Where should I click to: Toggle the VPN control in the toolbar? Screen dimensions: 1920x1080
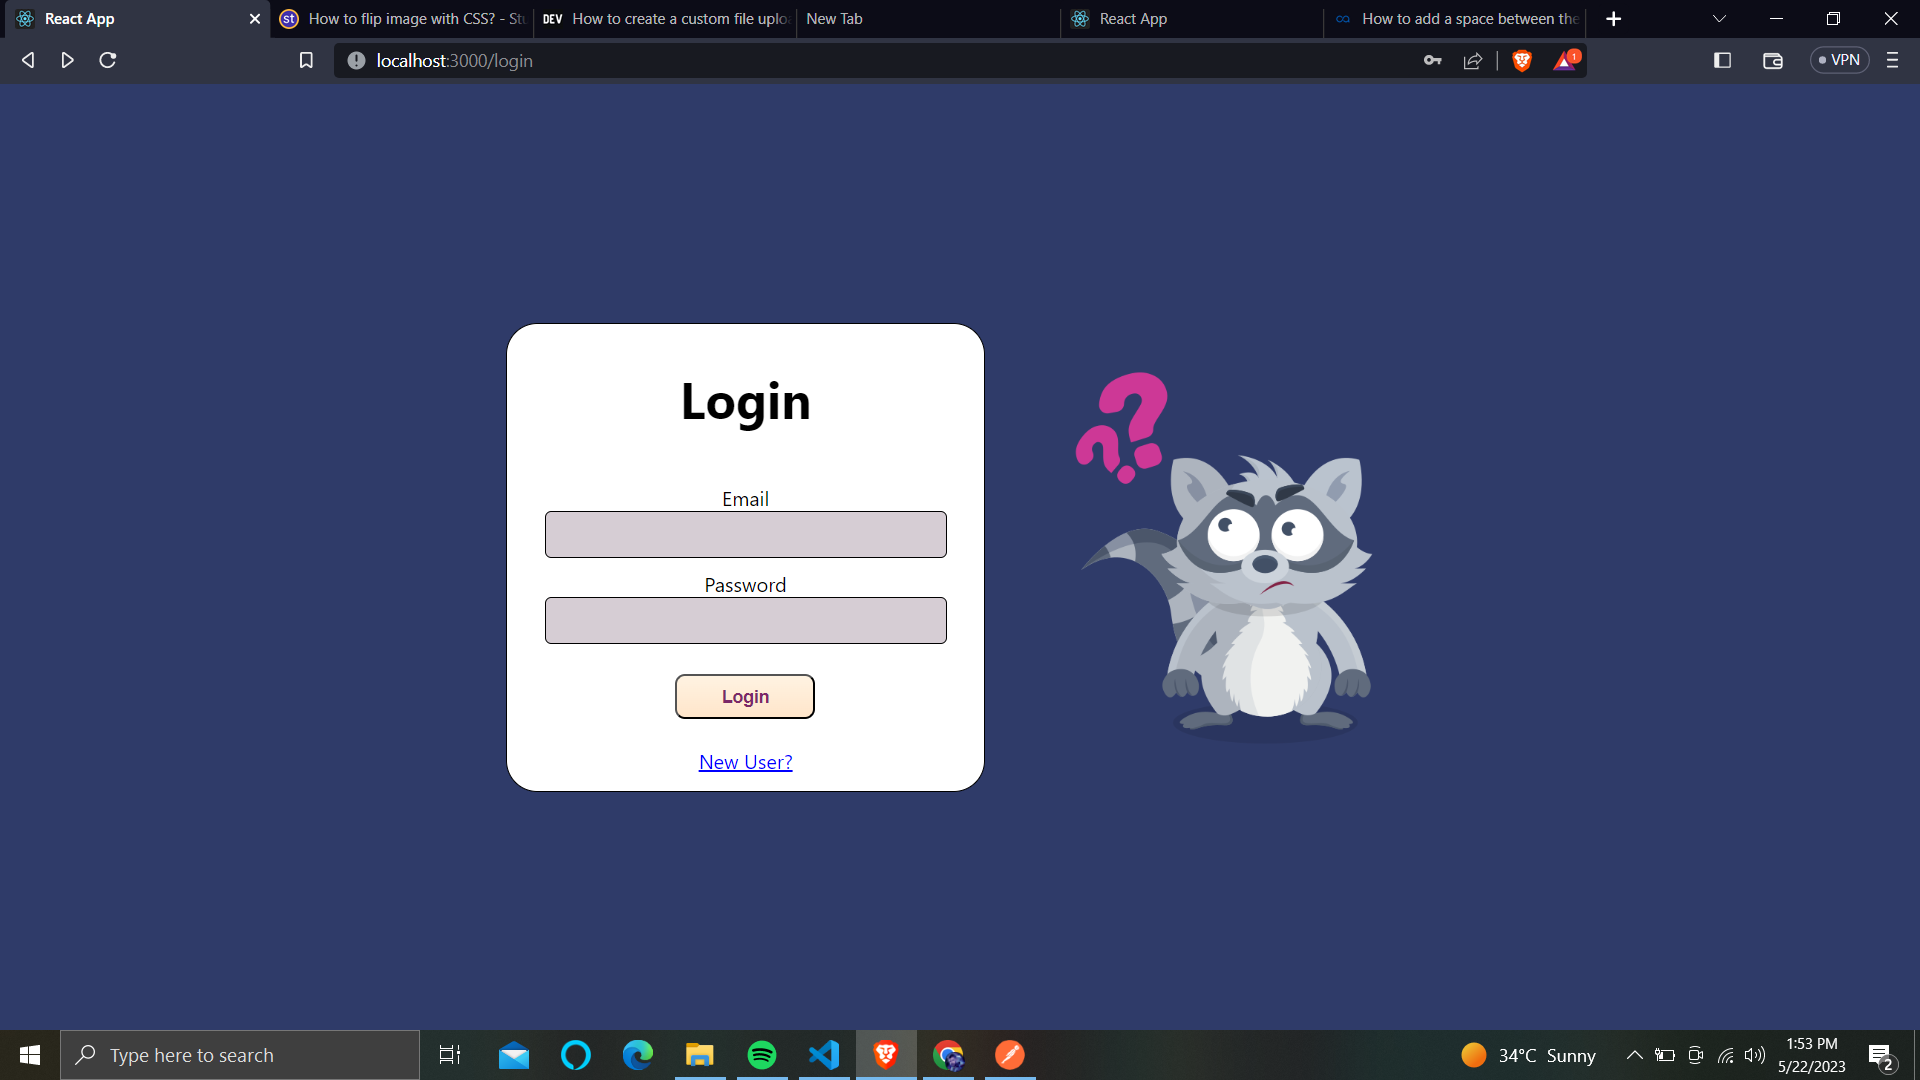pyautogui.click(x=1840, y=60)
